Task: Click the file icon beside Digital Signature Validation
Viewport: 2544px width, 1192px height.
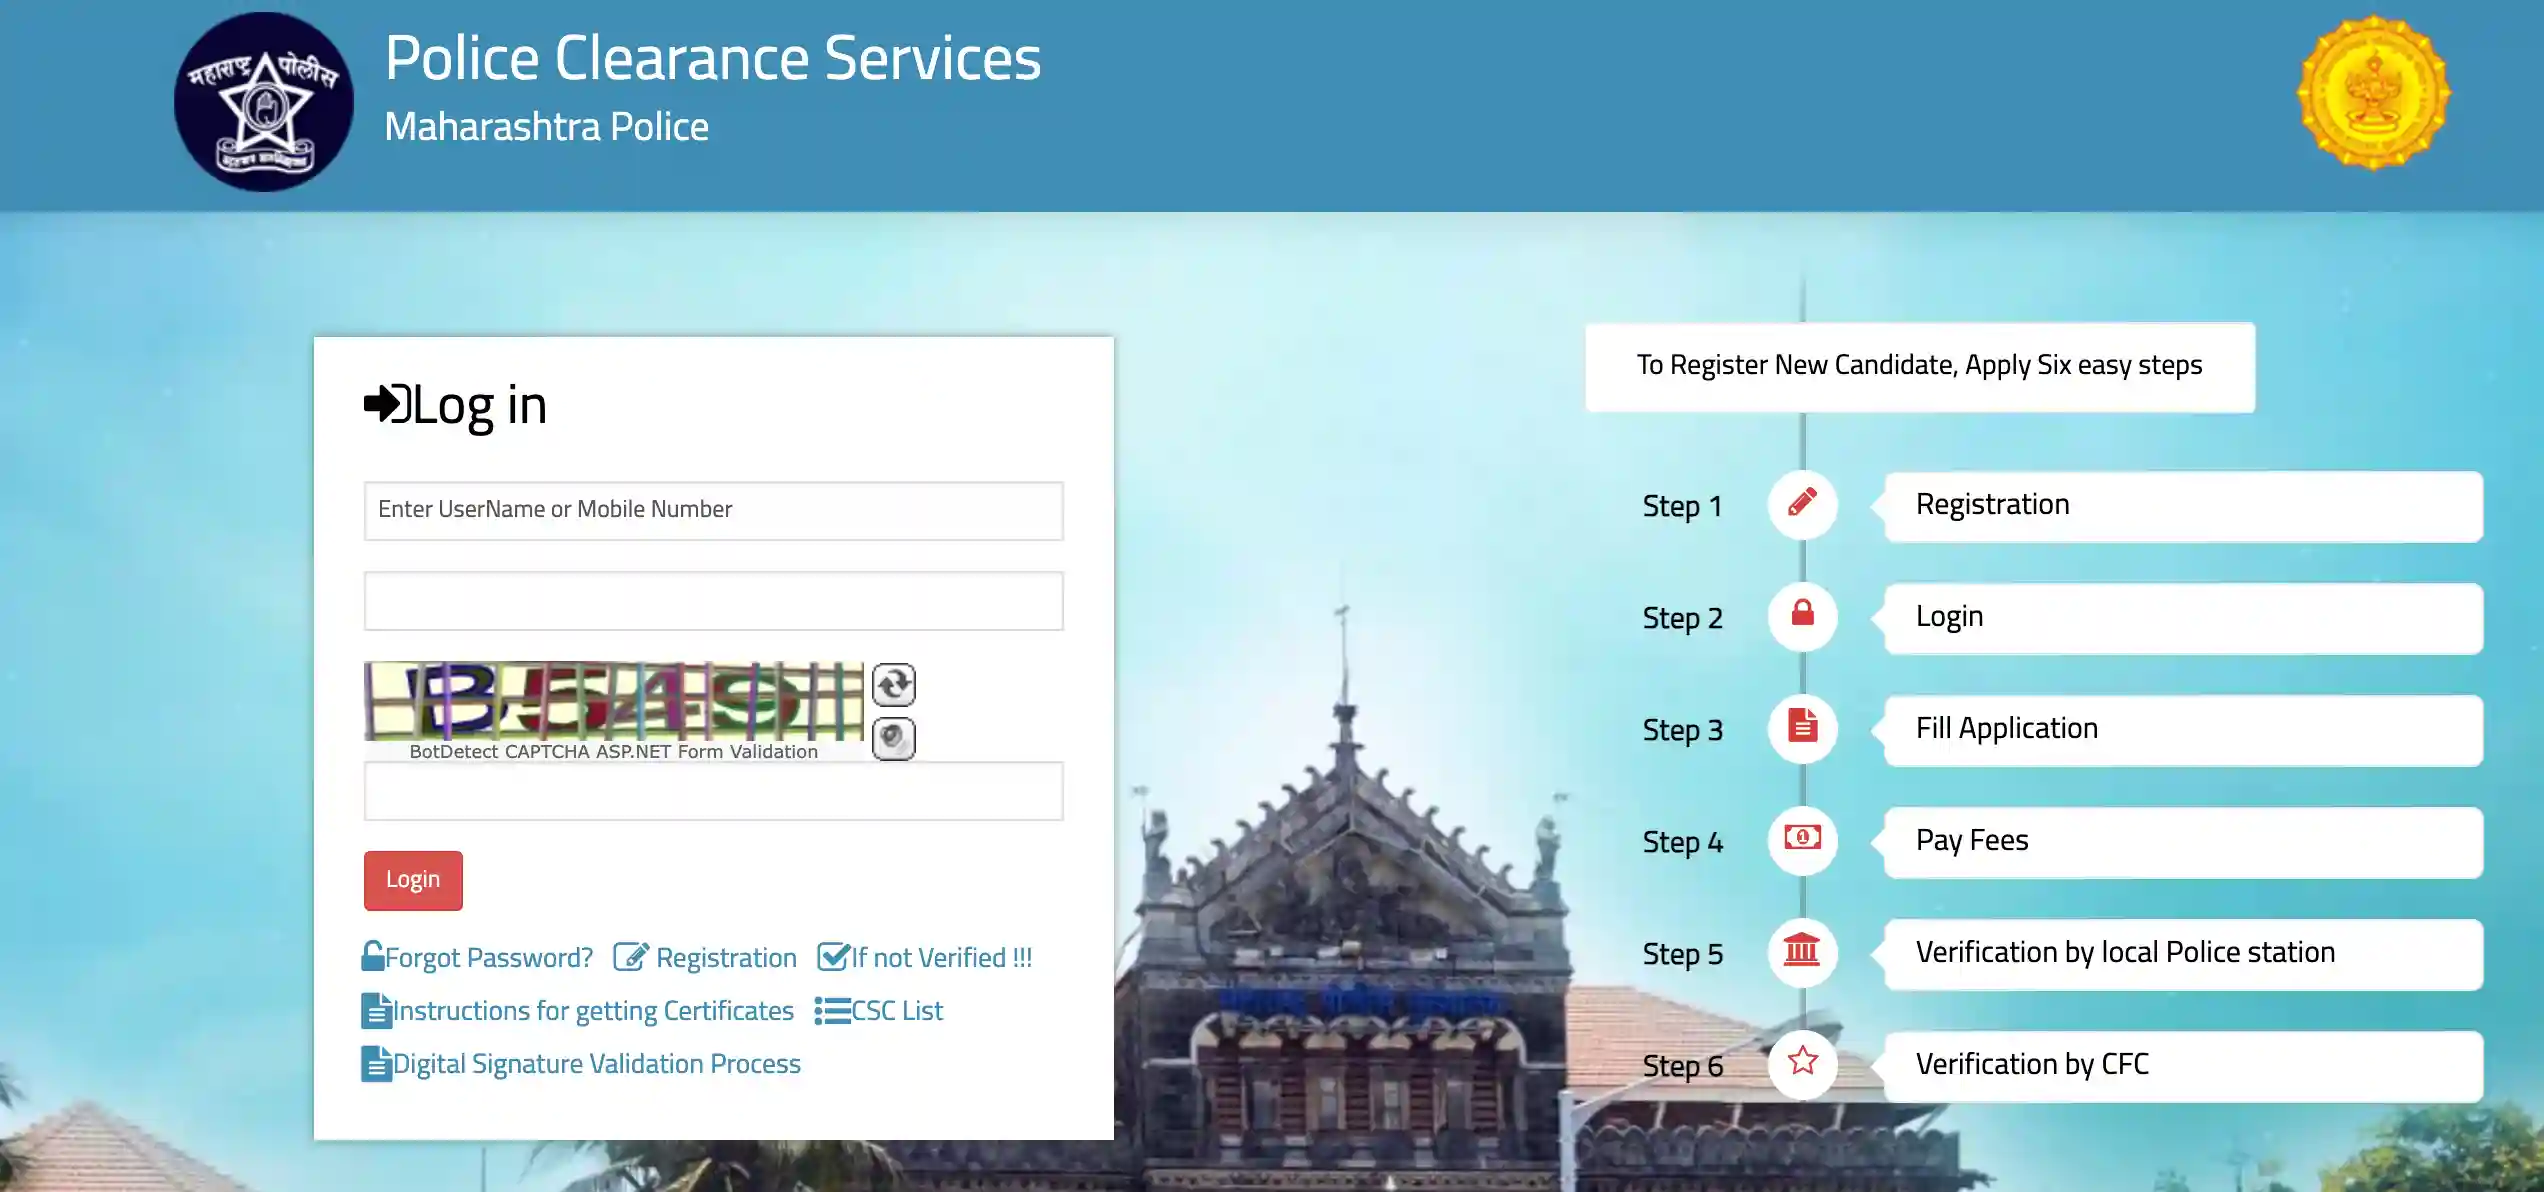Action: coord(376,1064)
